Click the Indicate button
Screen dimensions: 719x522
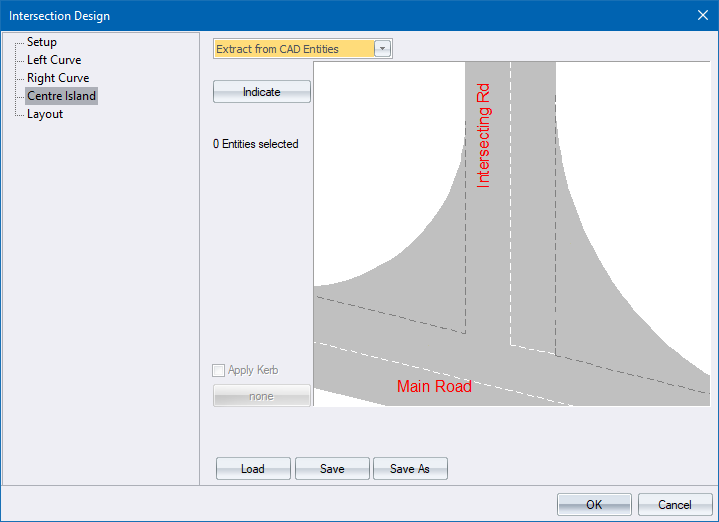click(x=262, y=92)
